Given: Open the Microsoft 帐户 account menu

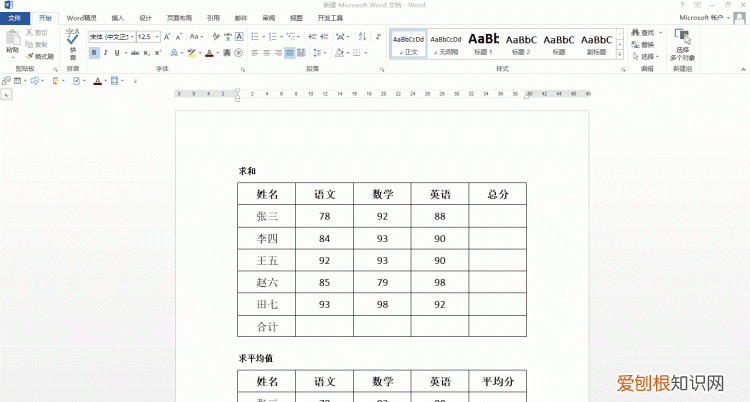Looking at the screenshot, I should point(704,18).
